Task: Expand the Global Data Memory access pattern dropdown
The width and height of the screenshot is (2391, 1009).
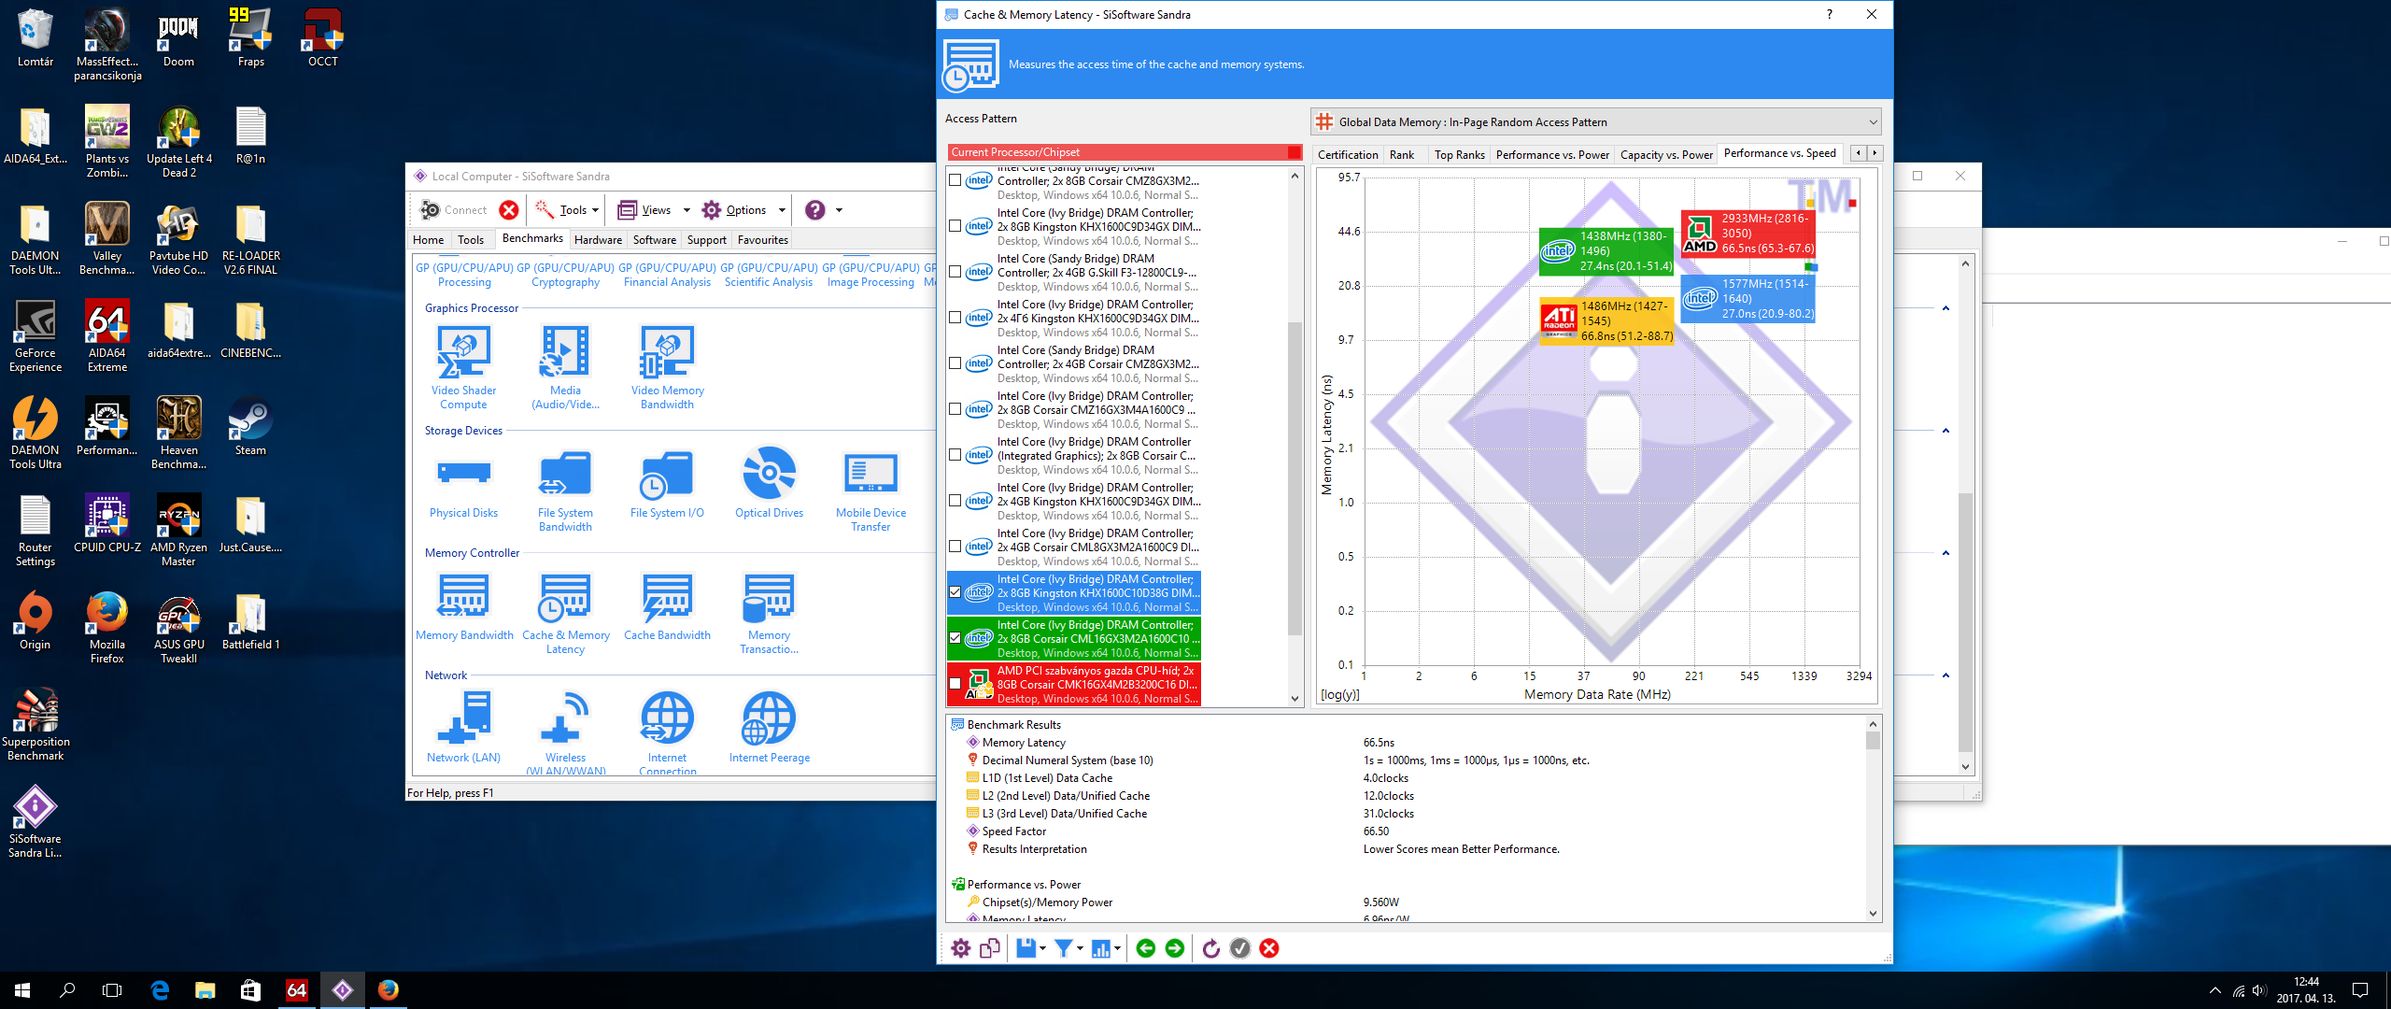Action: 1872,122
